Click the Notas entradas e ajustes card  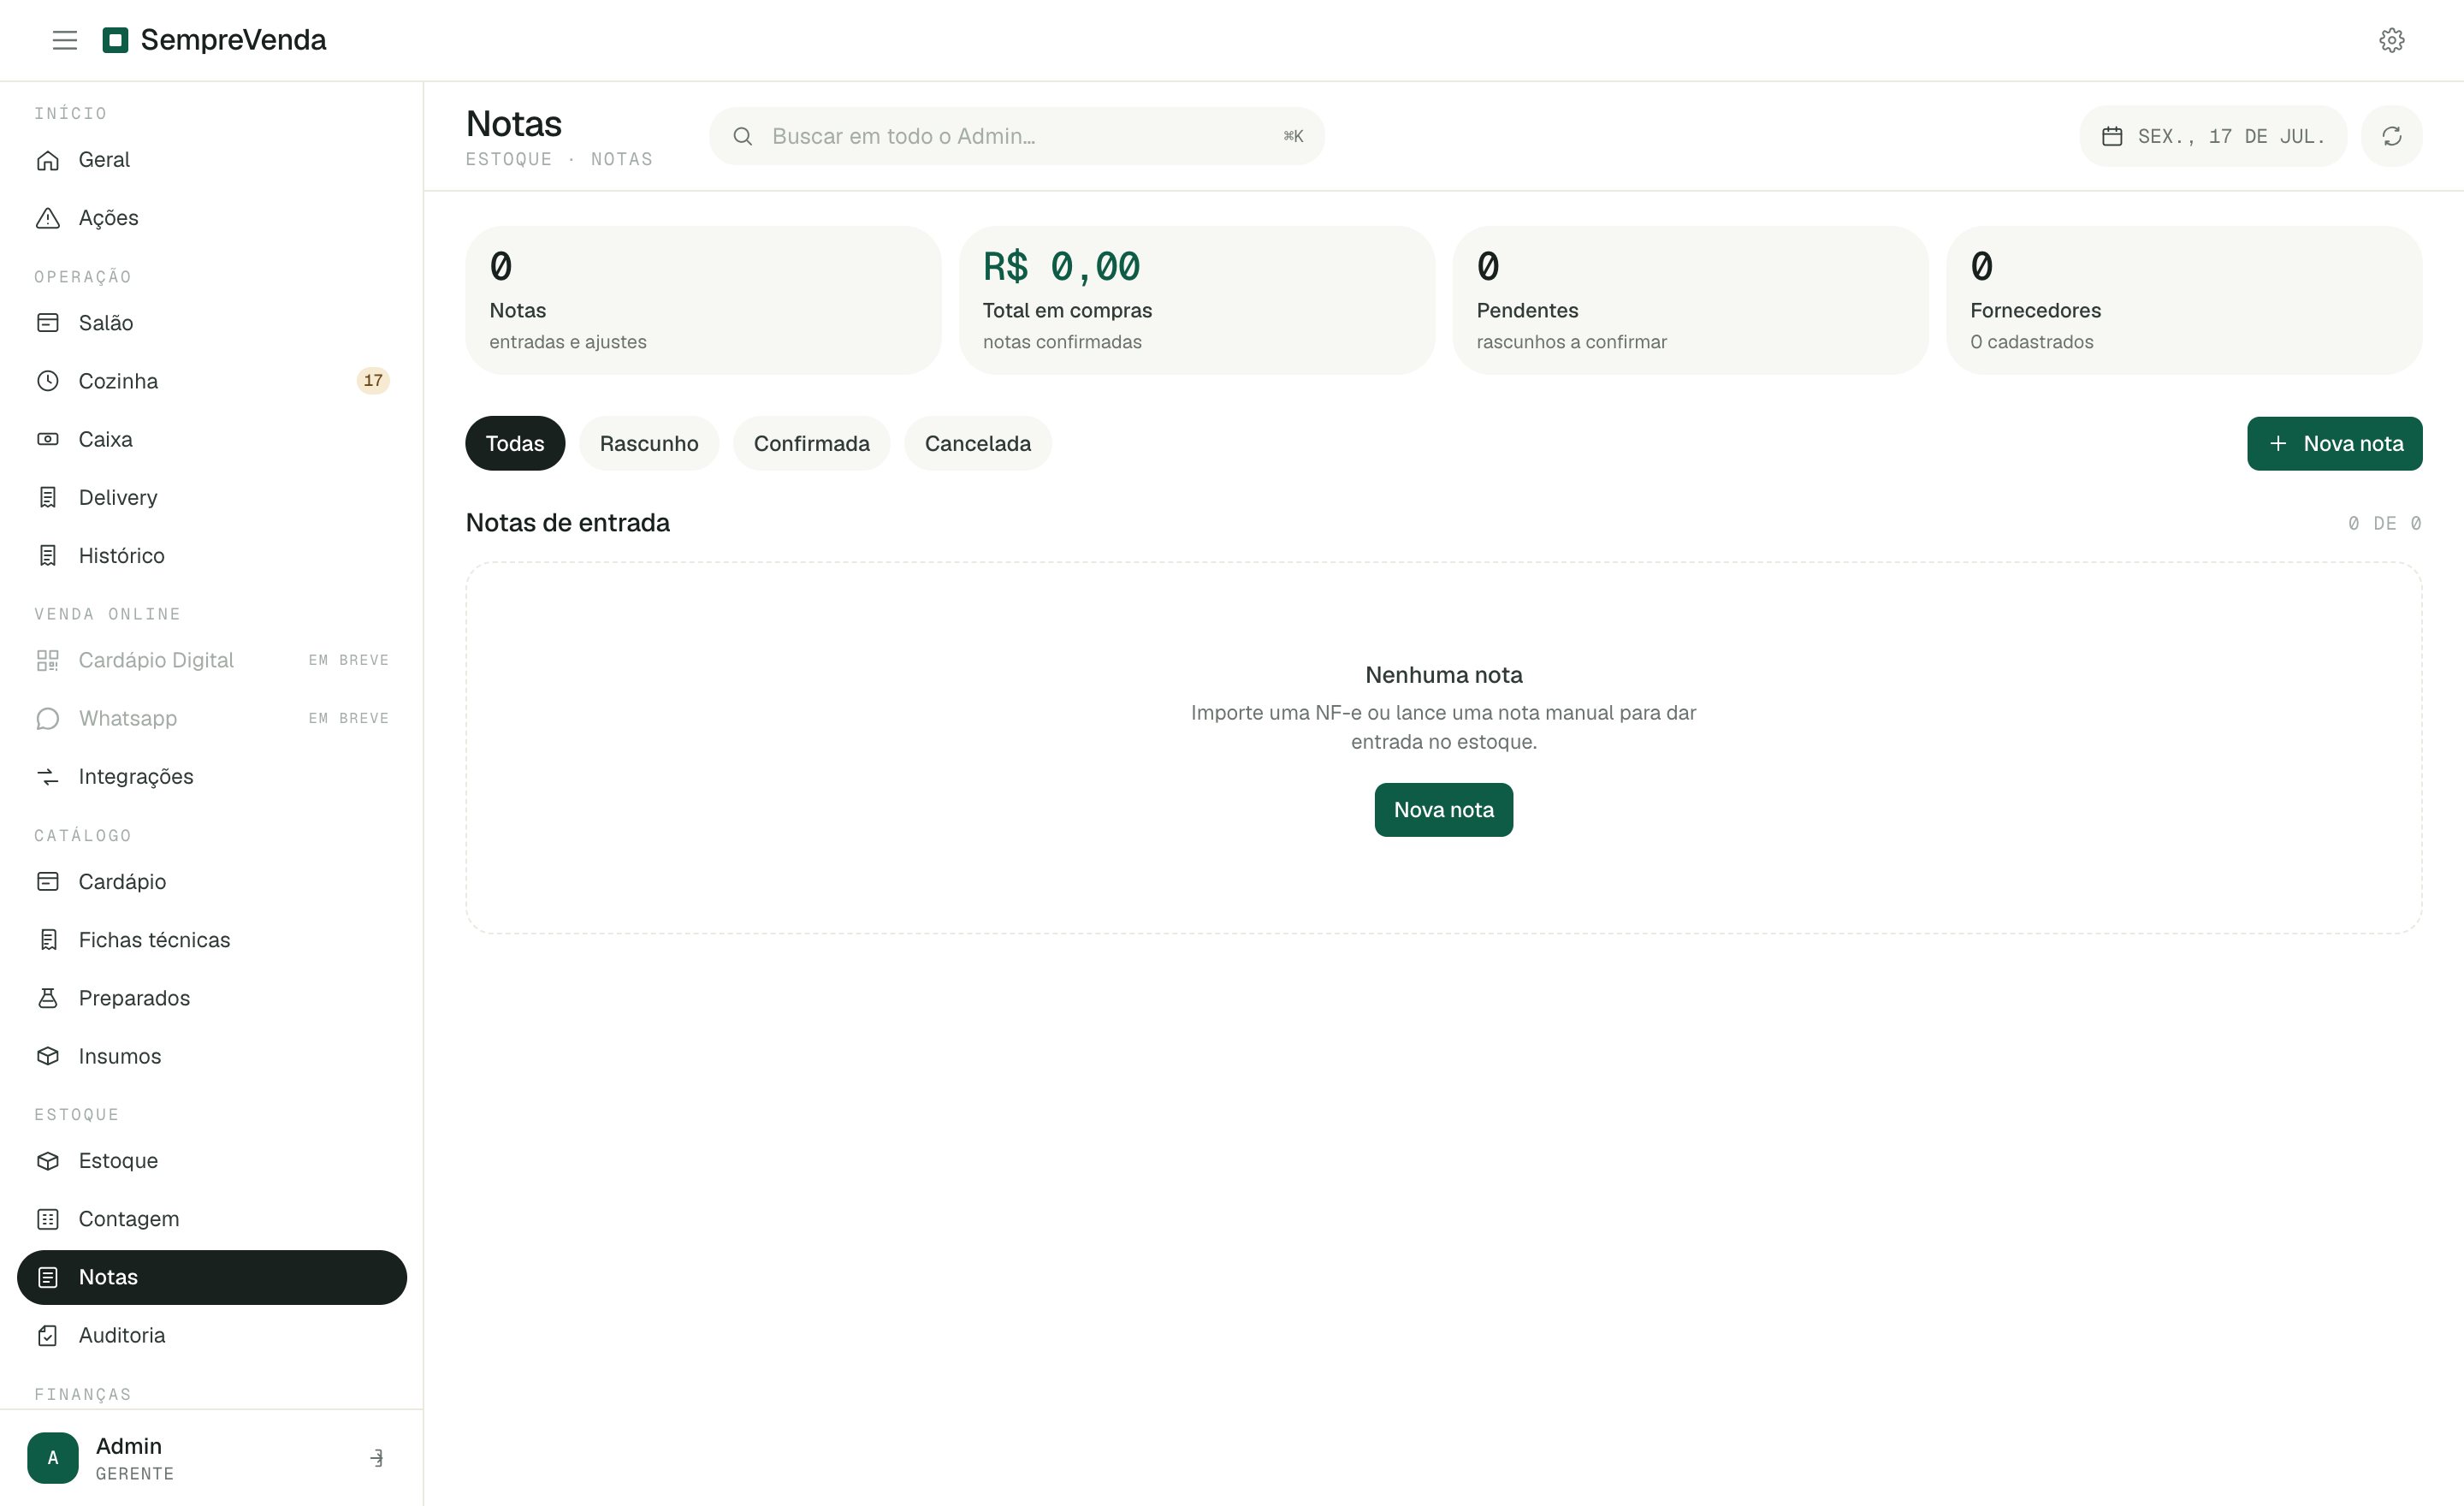(x=703, y=300)
